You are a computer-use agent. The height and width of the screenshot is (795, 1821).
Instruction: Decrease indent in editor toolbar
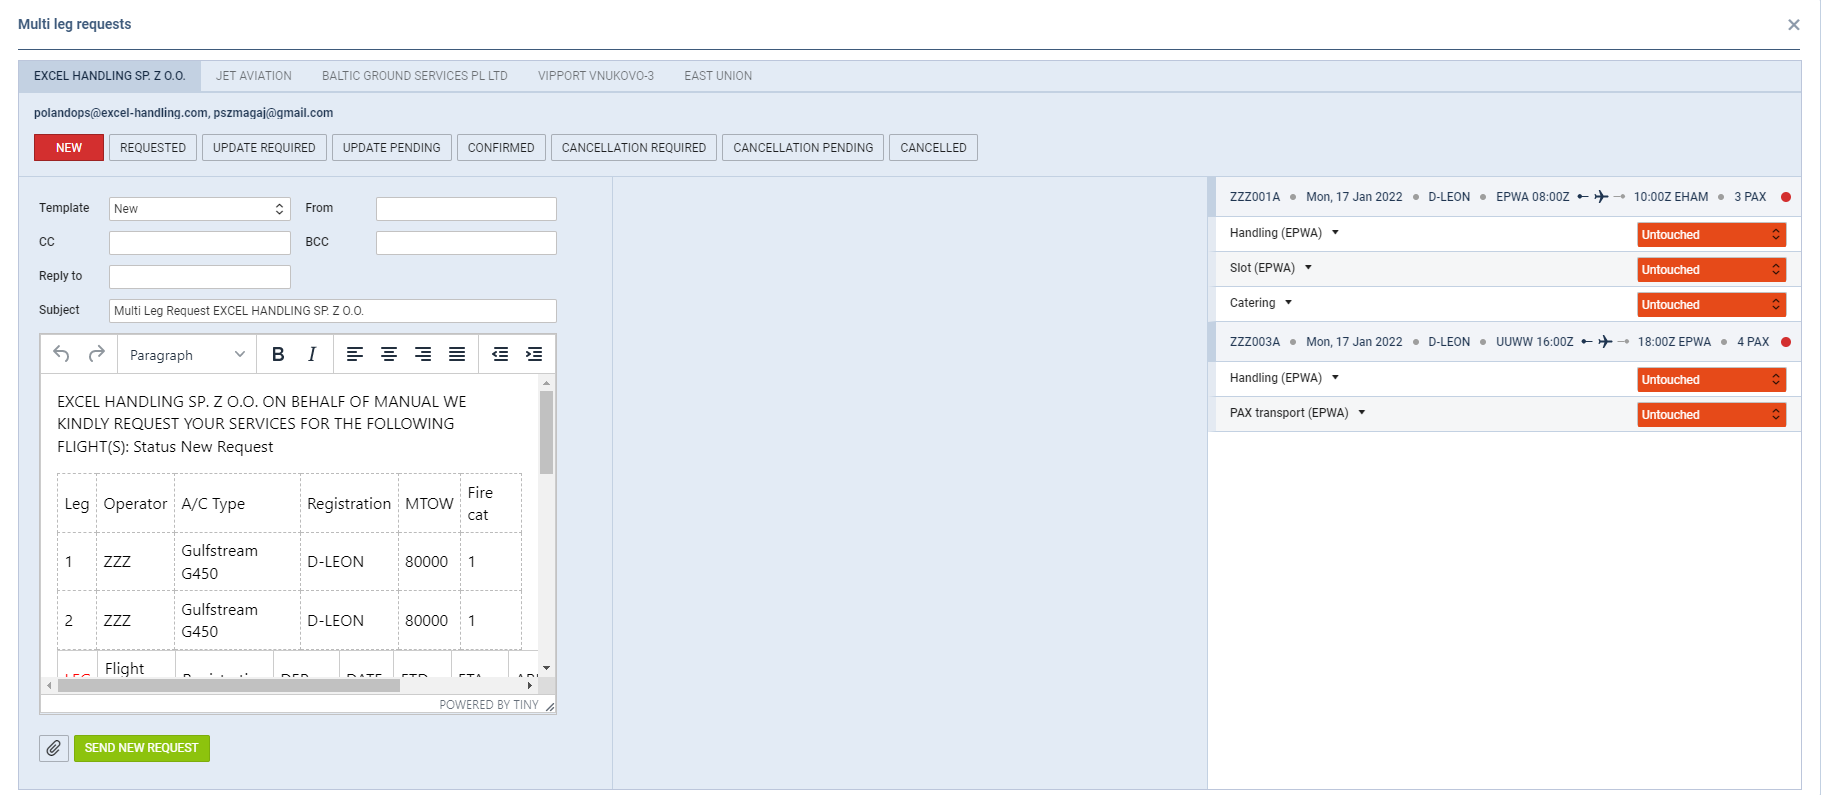(500, 354)
